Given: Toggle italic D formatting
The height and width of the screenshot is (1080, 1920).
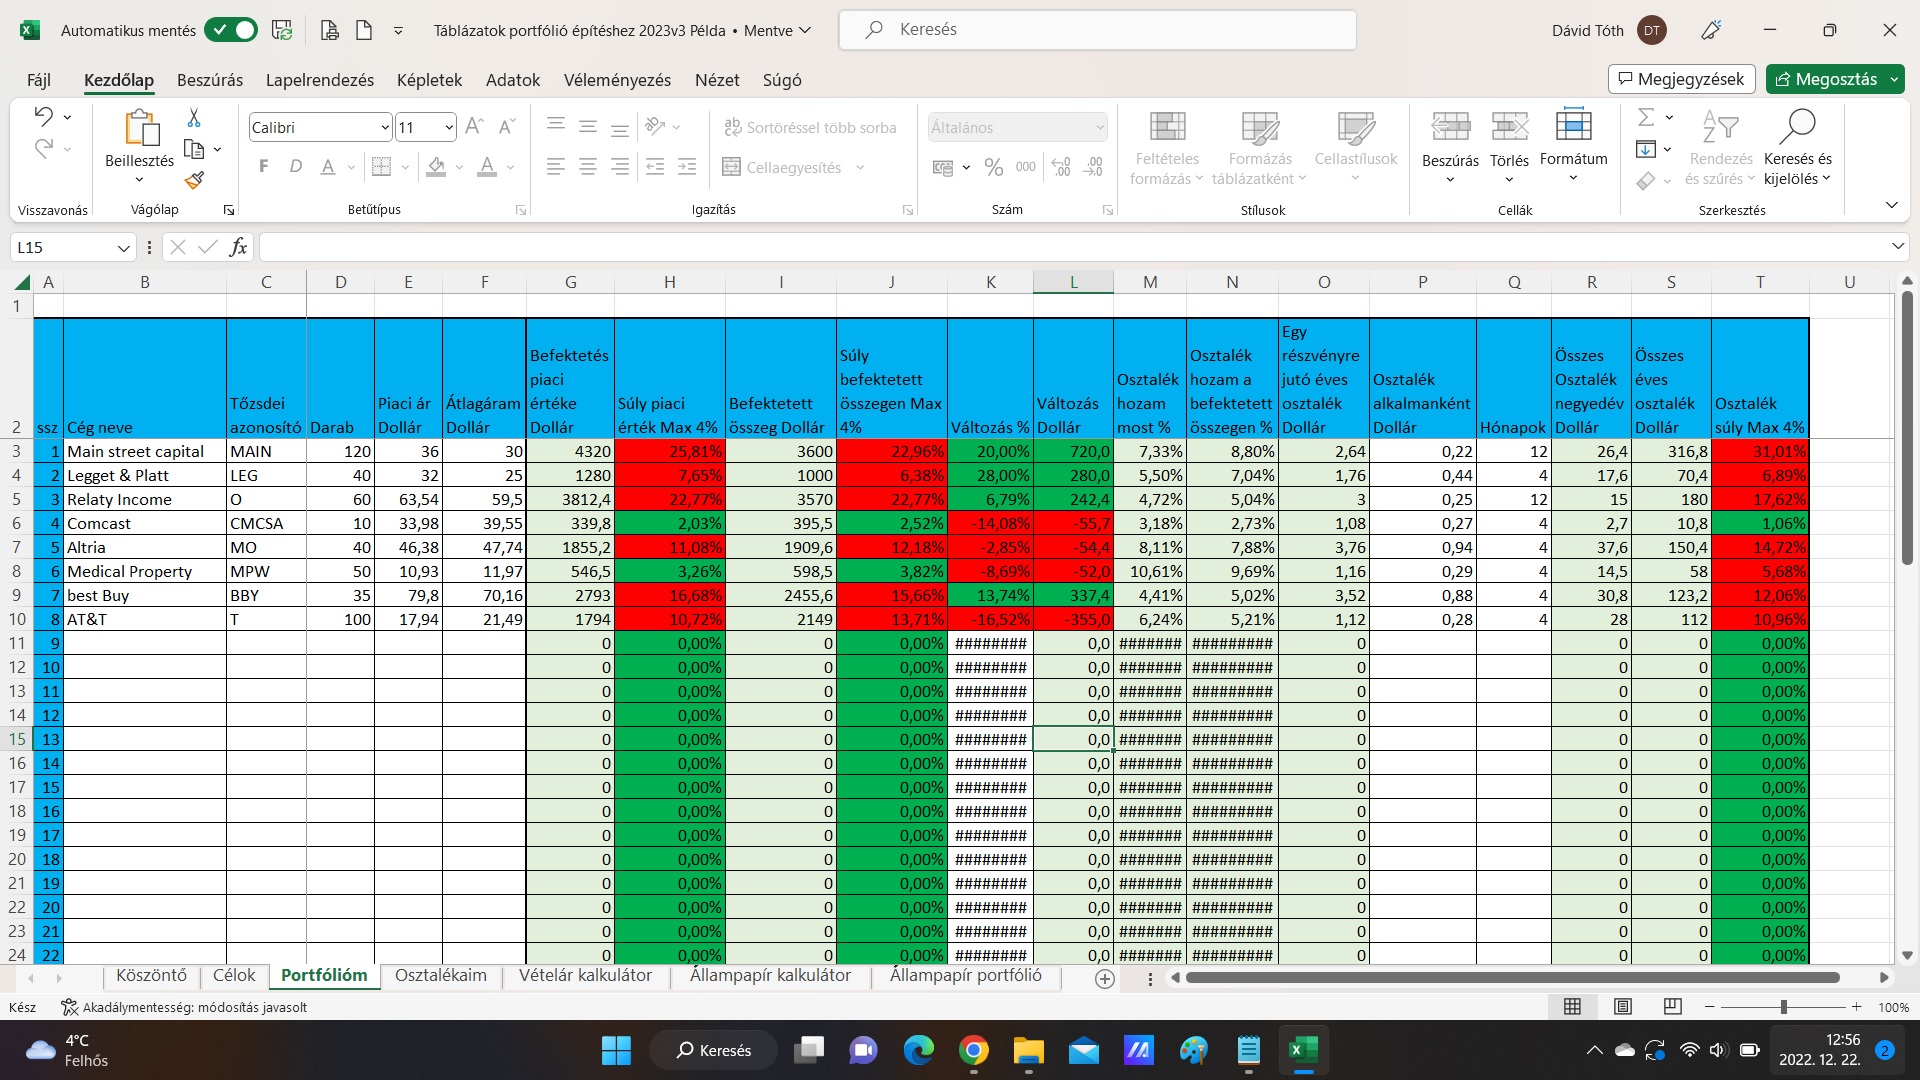Looking at the screenshot, I should 295,167.
